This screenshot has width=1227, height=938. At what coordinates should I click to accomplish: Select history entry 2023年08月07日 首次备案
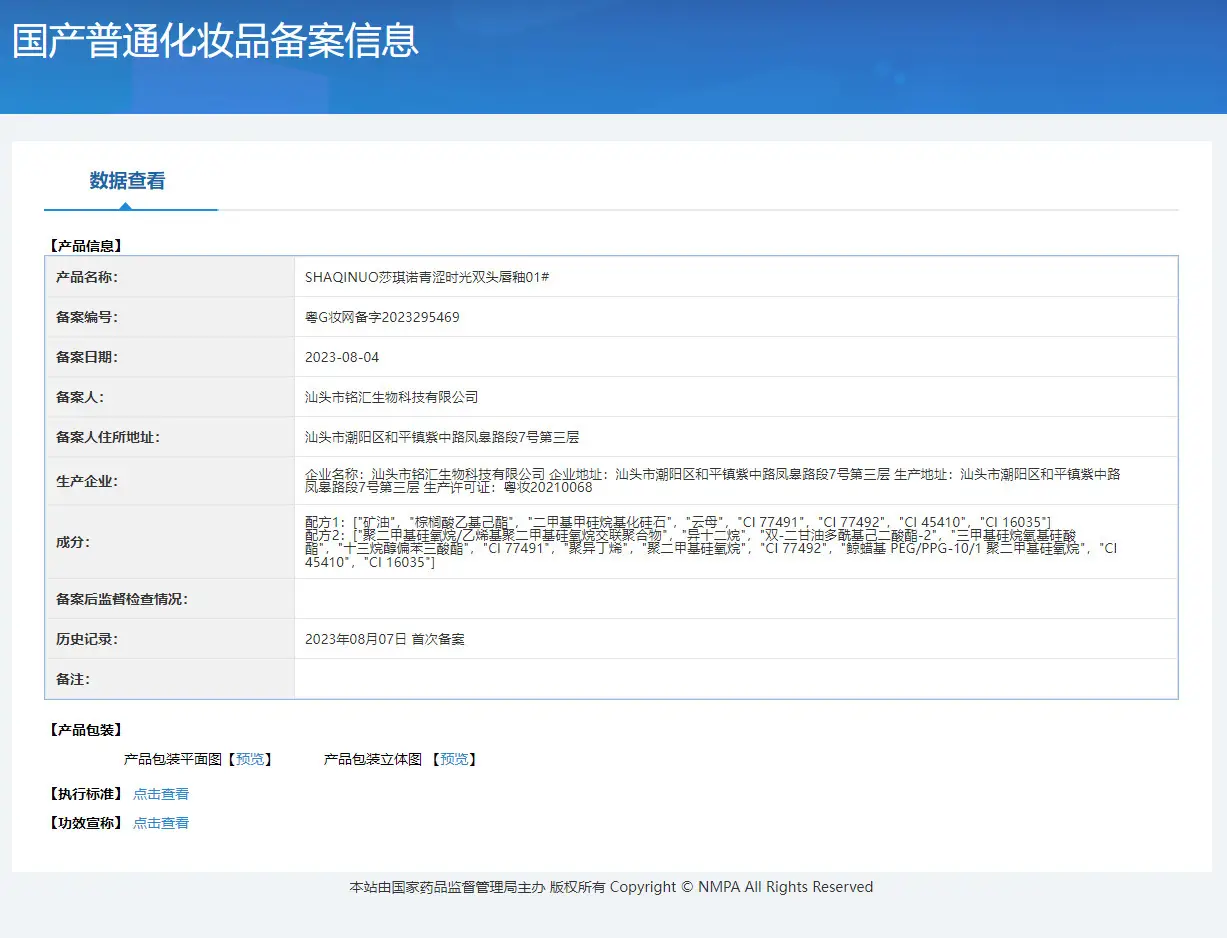tap(385, 639)
